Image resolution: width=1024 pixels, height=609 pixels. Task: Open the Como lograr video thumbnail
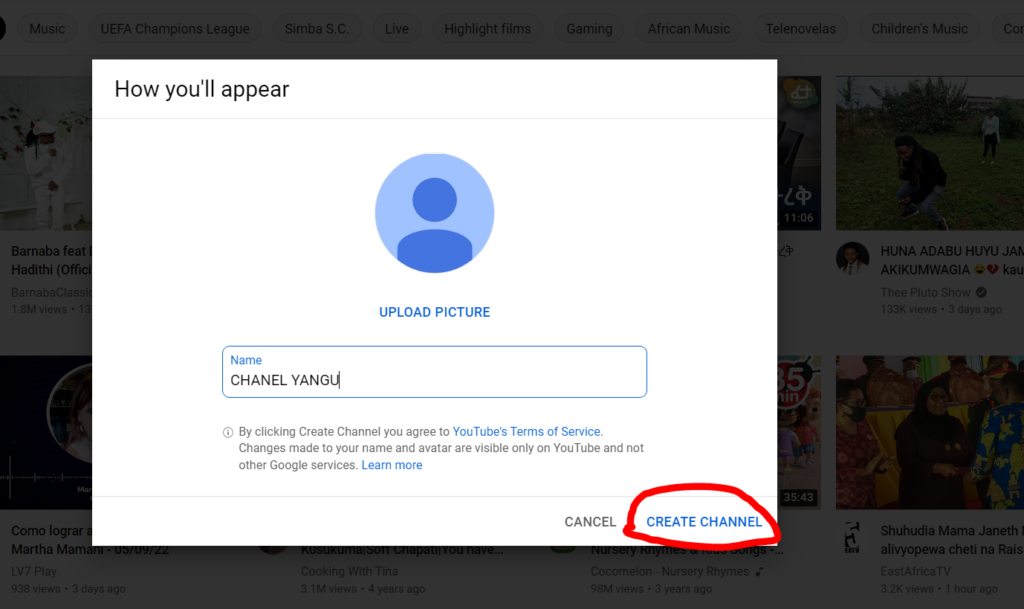46,432
